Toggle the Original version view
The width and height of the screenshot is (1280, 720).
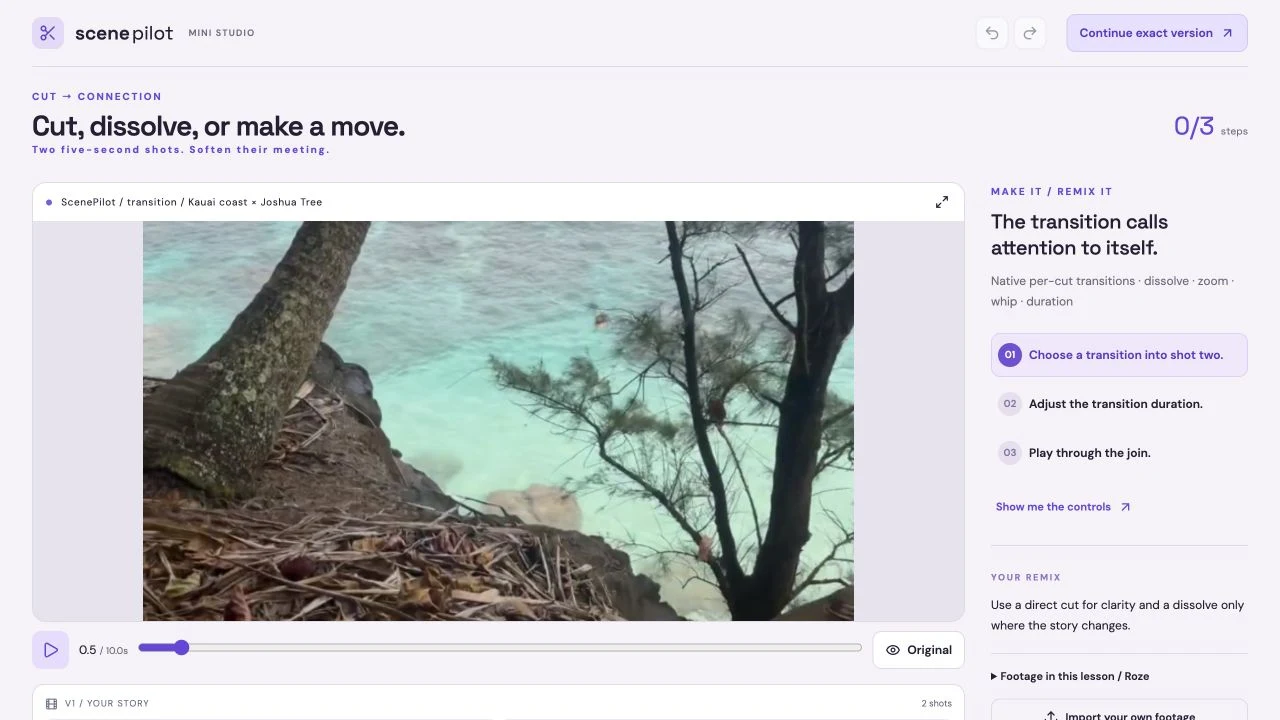tap(918, 650)
